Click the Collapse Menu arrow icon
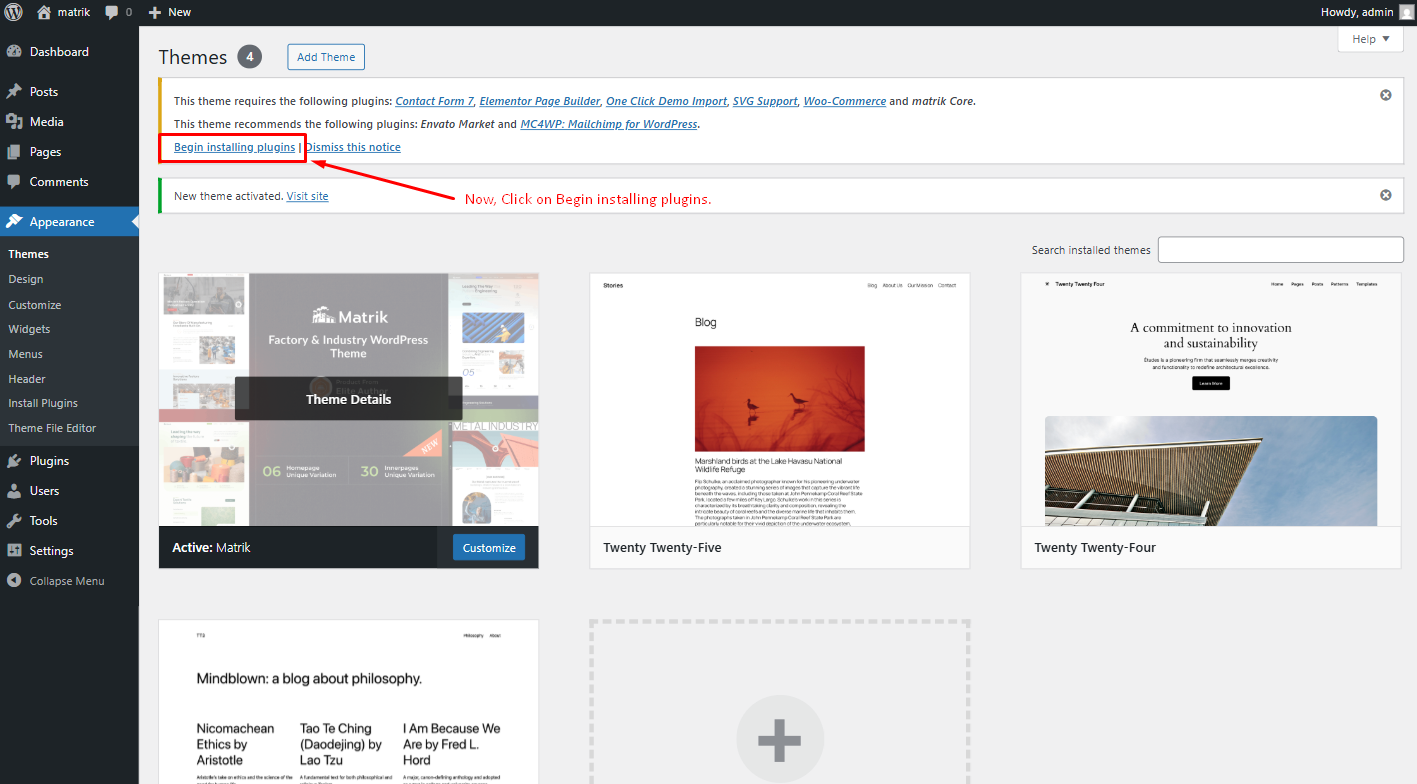 click(x=14, y=581)
